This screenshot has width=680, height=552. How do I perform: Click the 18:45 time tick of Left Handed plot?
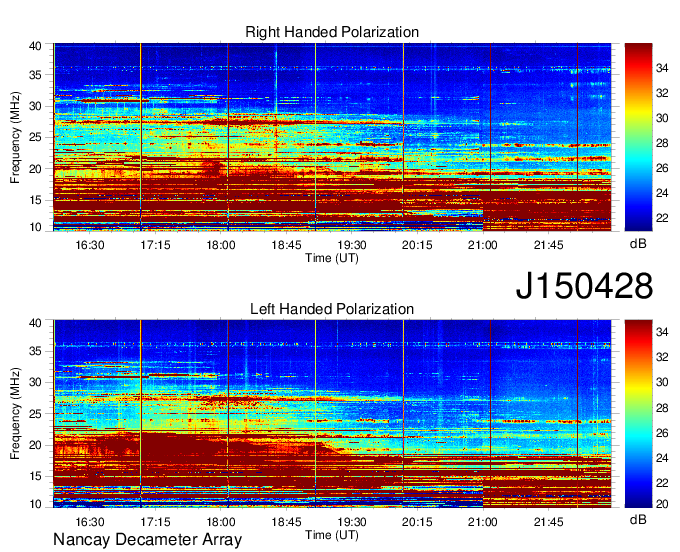tap(286, 522)
